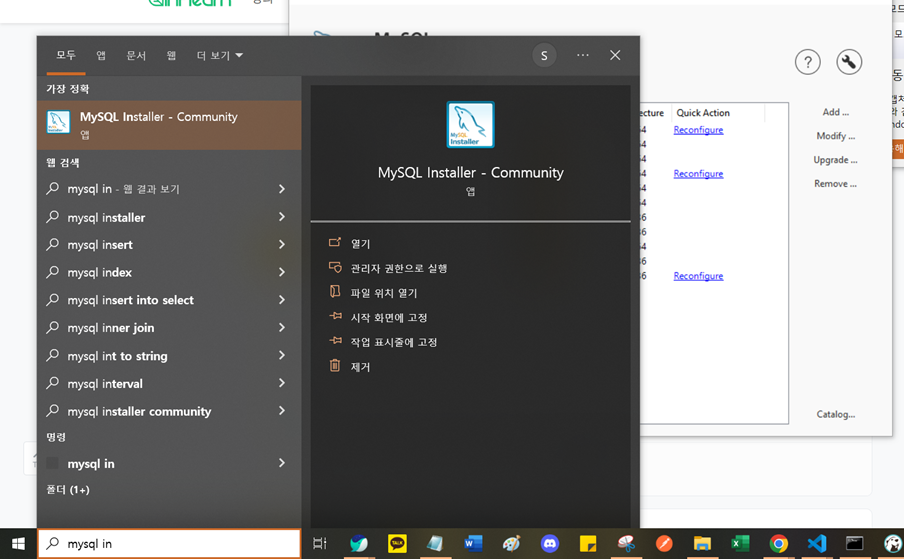Open Snipping Tool from the taskbar
Viewport: 904px width, 559px height.
click(x=626, y=543)
